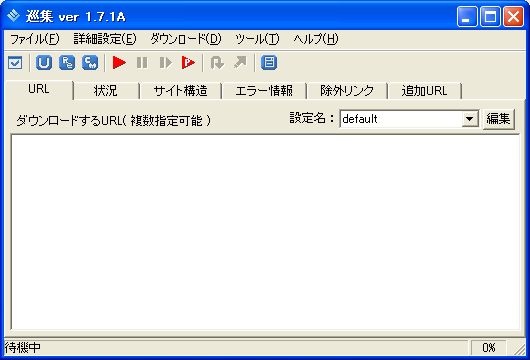Open the エラー情報 tab
530x360 pixels.
coord(264,91)
